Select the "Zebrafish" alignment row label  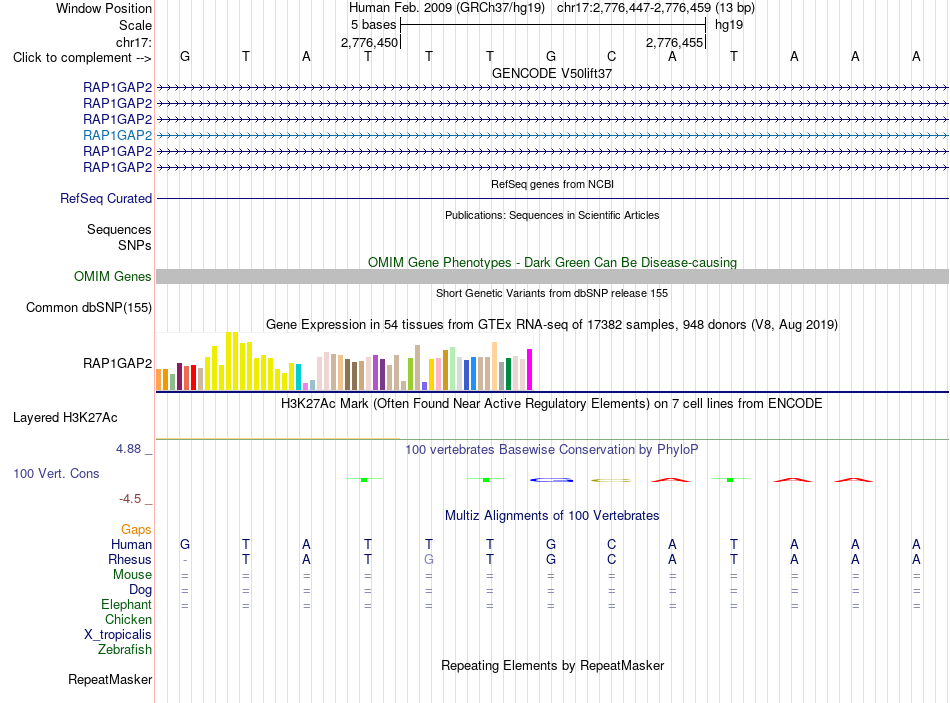pos(125,649)
